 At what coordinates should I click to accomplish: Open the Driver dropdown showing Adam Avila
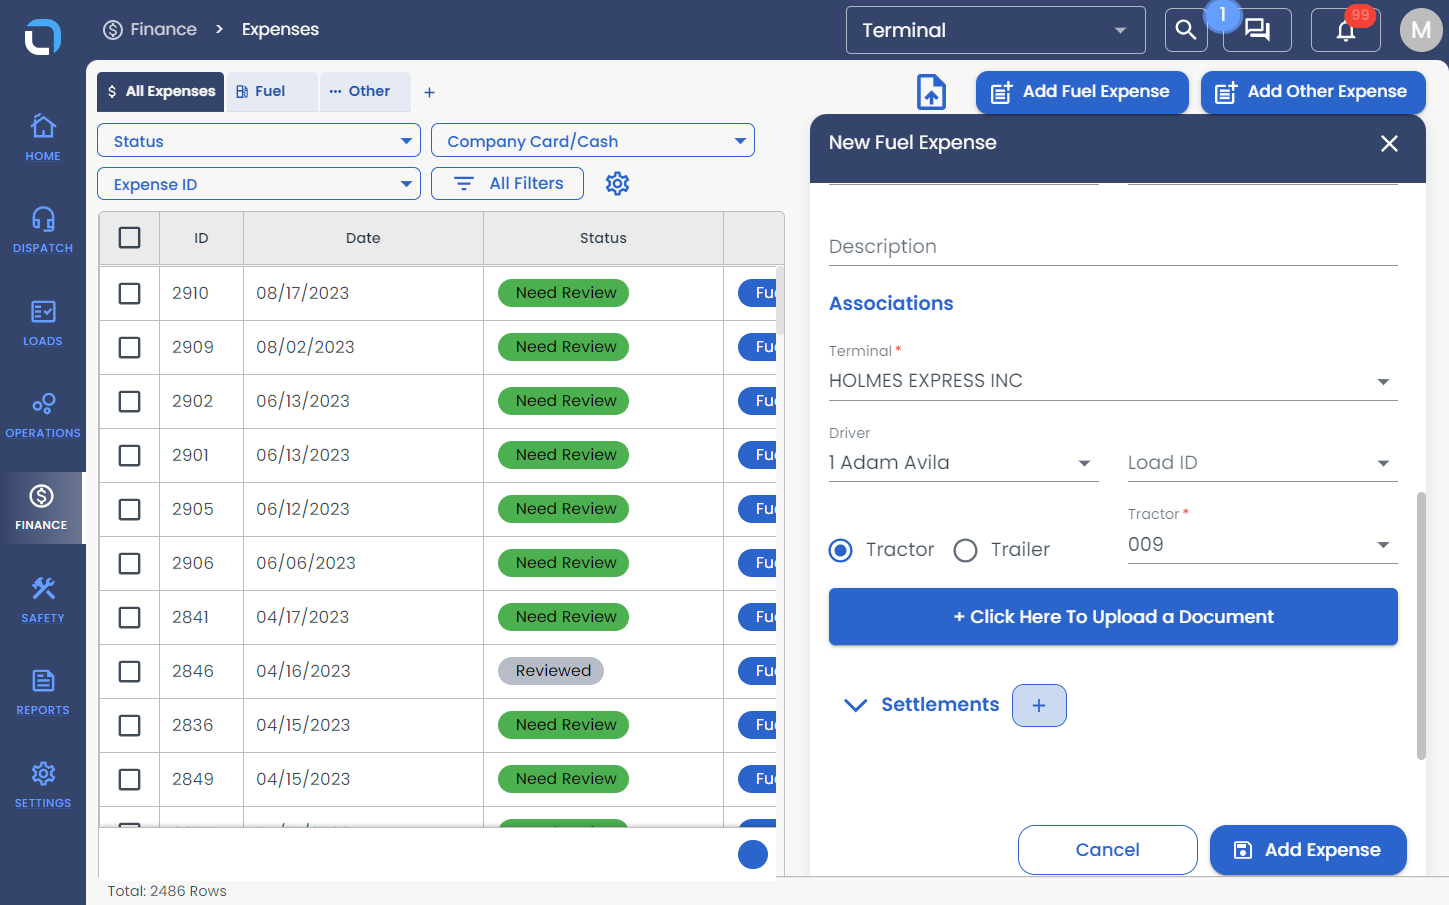click(964, 463)
